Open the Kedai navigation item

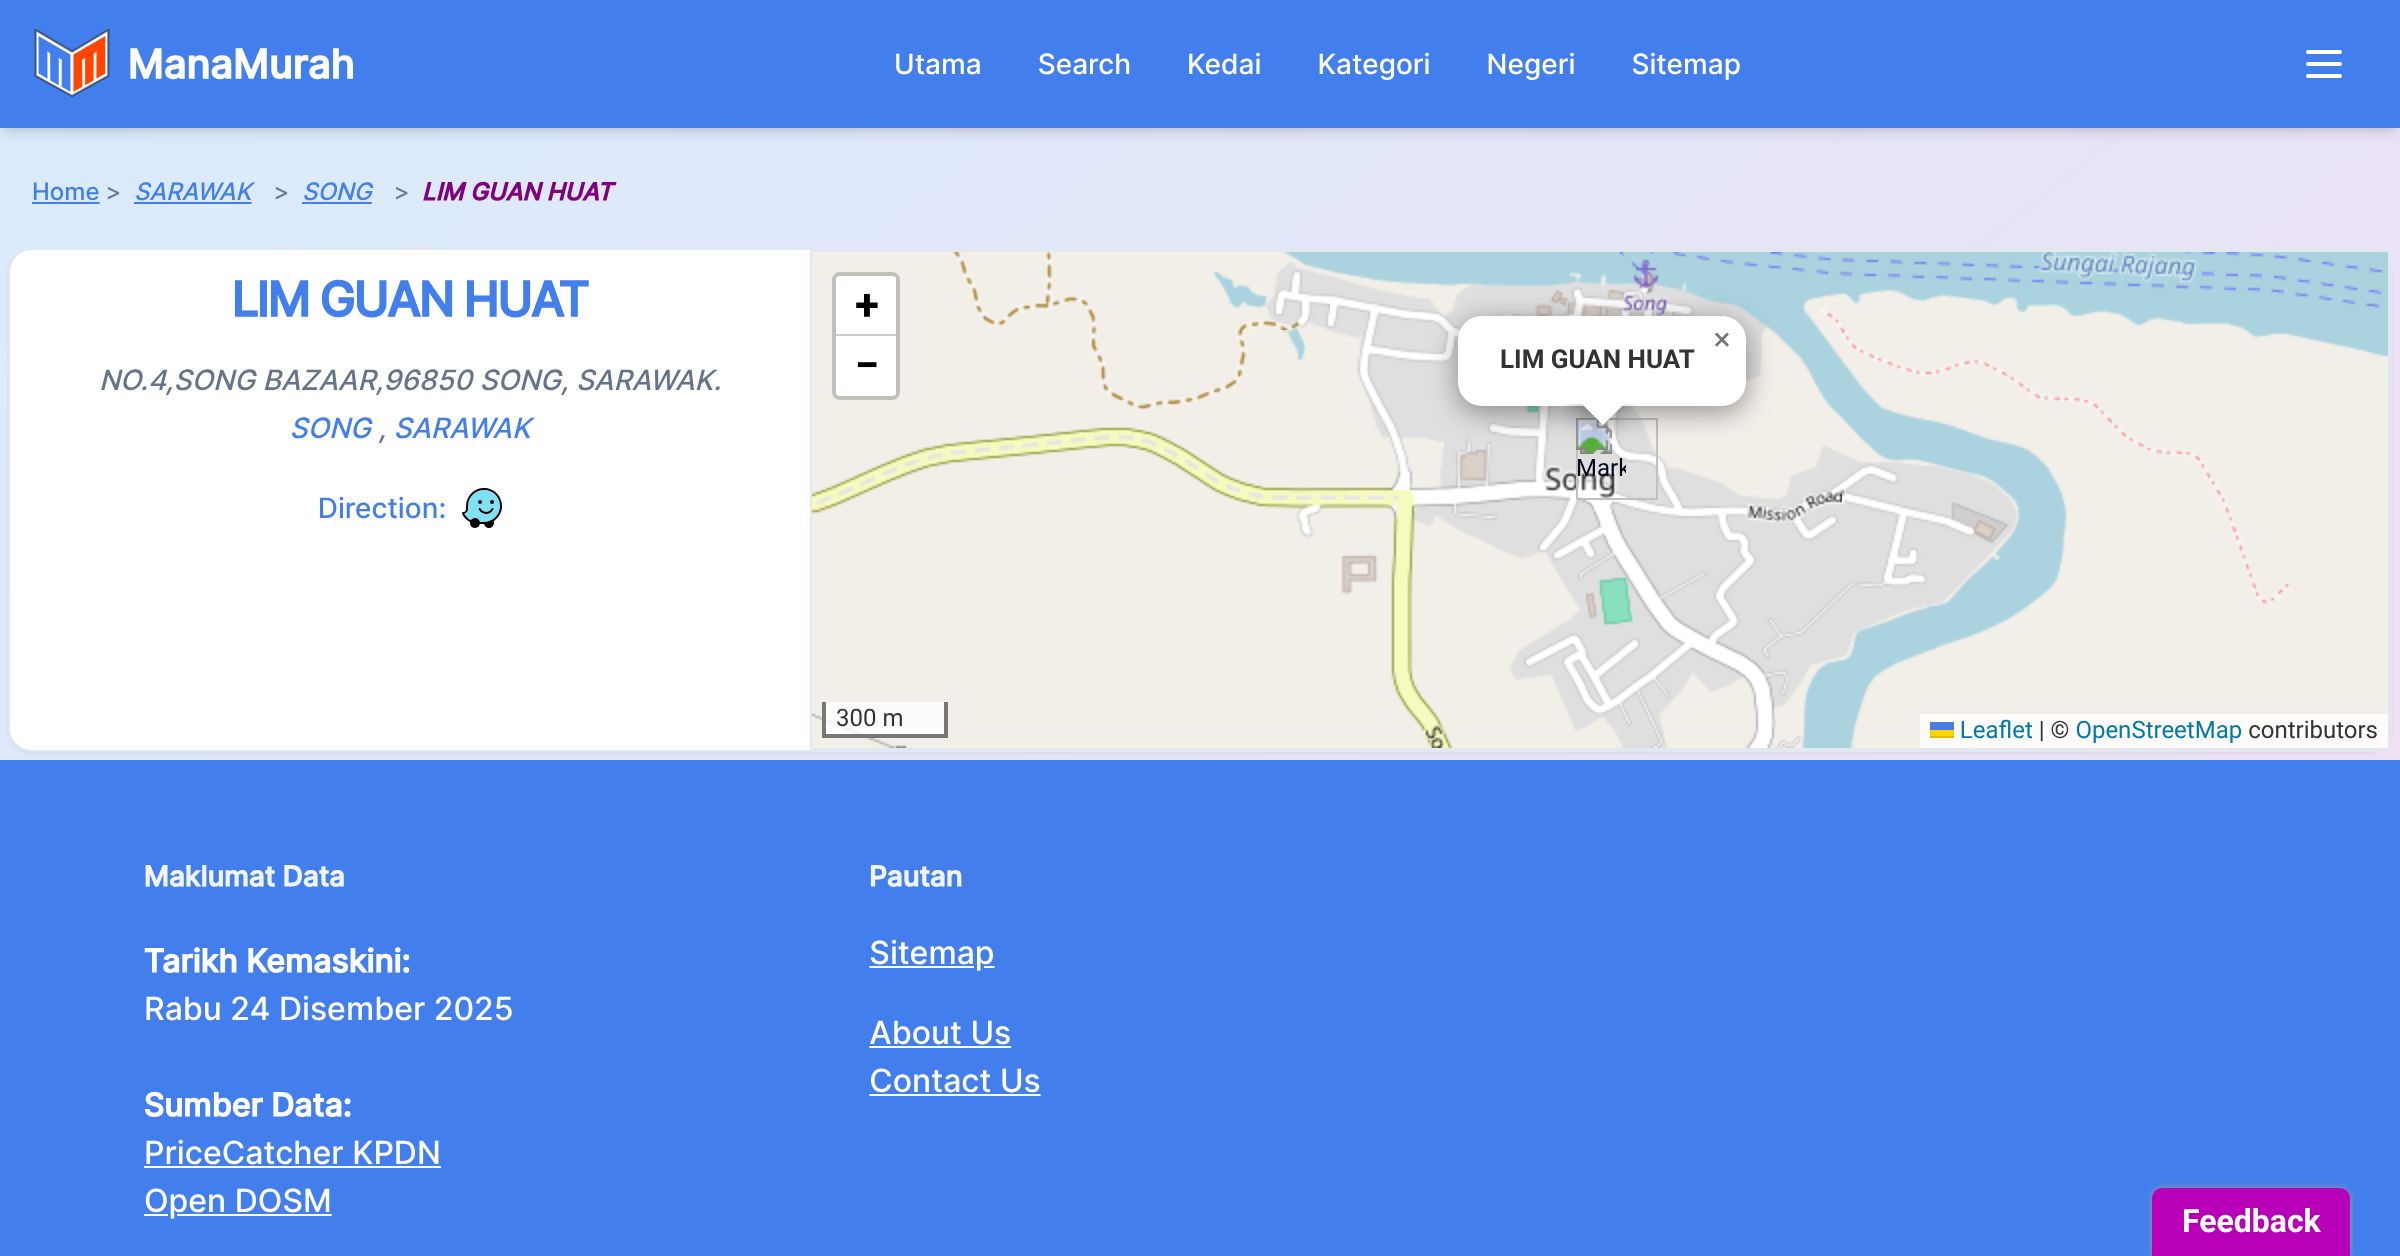(x=1223, y=64)
